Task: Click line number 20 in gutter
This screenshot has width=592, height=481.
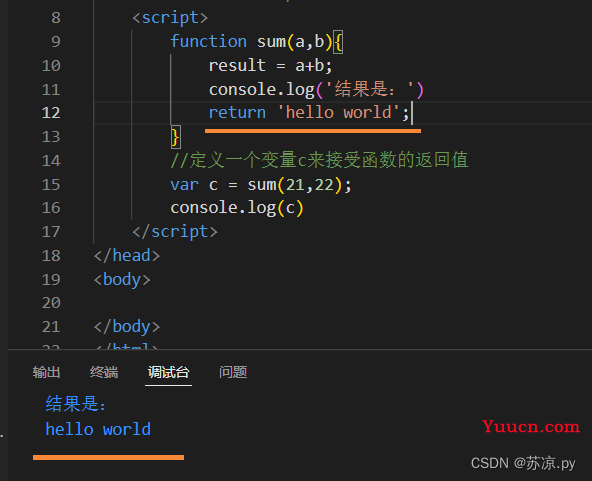Action: [51, 303]
